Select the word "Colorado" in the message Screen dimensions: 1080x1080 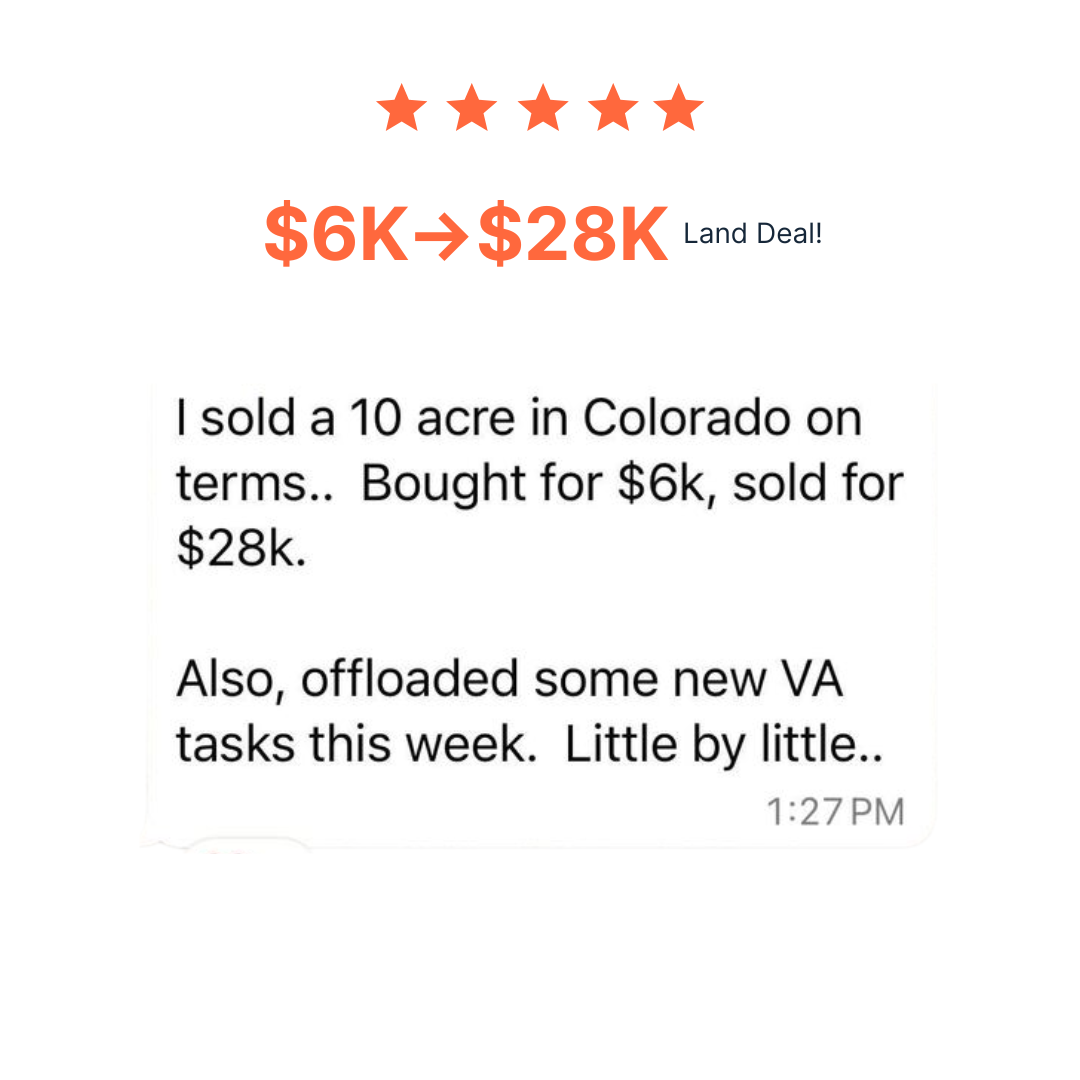672,419
